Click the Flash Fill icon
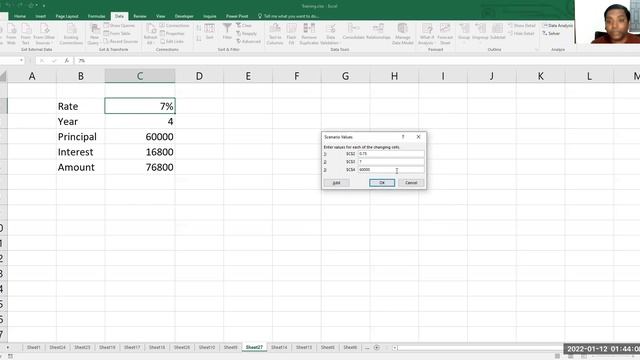 pos(291,33)
